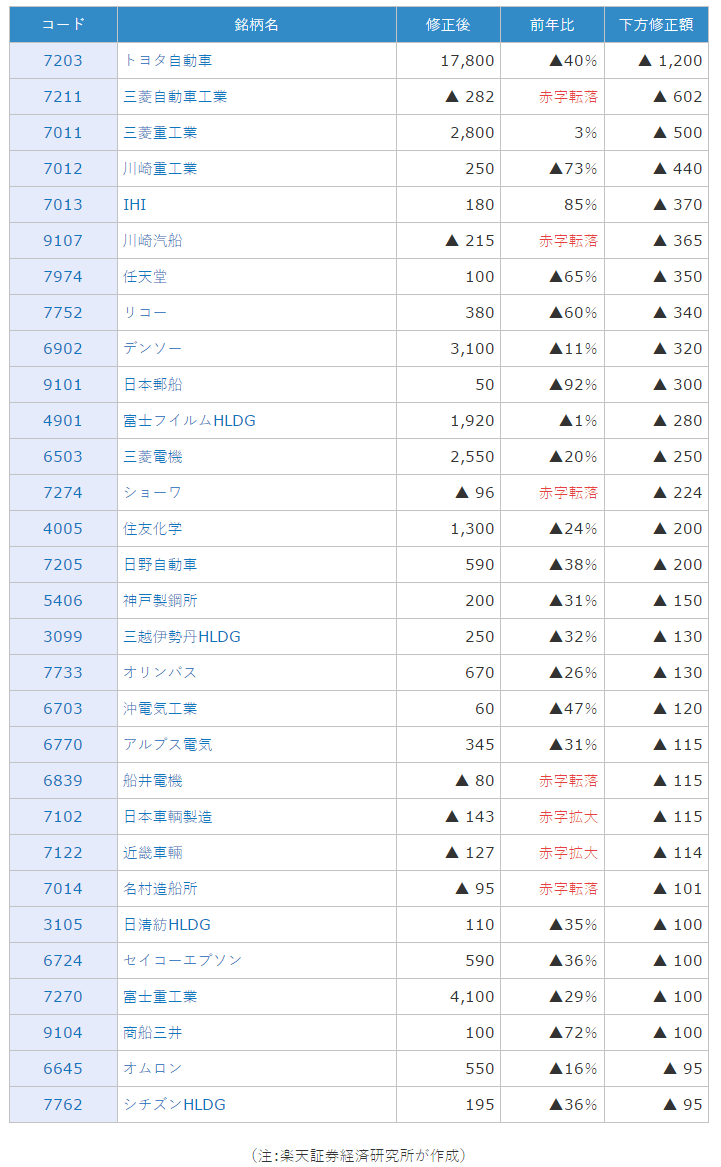Open the 三菱重工業 link
721x1167 pixels.
pyautogui.click(x=160, y=132)
